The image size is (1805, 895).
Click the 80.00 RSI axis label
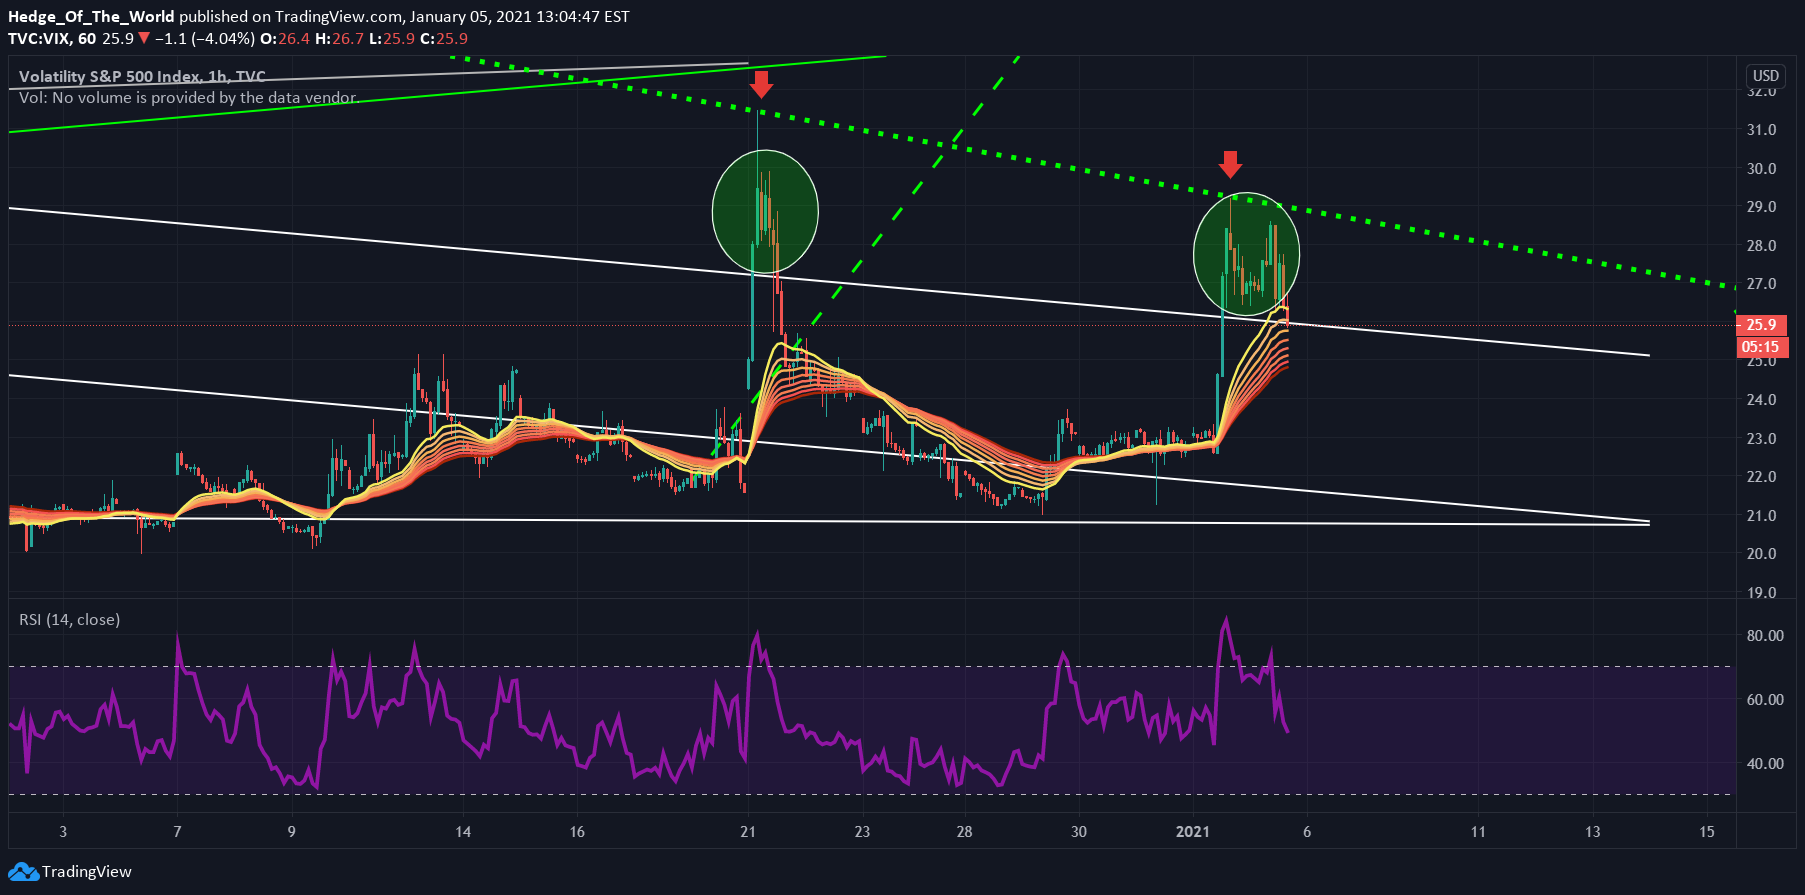[x=1765, y=636]
